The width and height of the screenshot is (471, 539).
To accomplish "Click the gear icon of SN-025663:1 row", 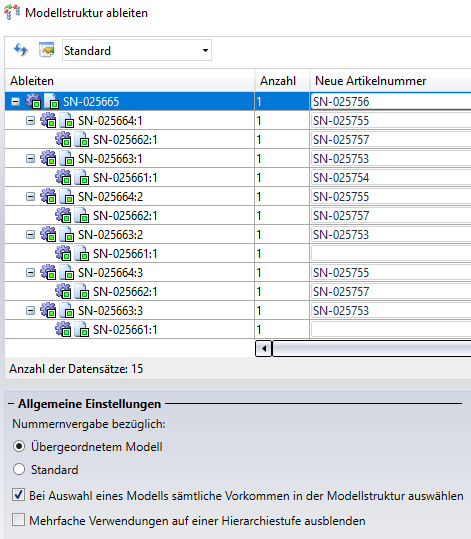I will click(48, 158).
